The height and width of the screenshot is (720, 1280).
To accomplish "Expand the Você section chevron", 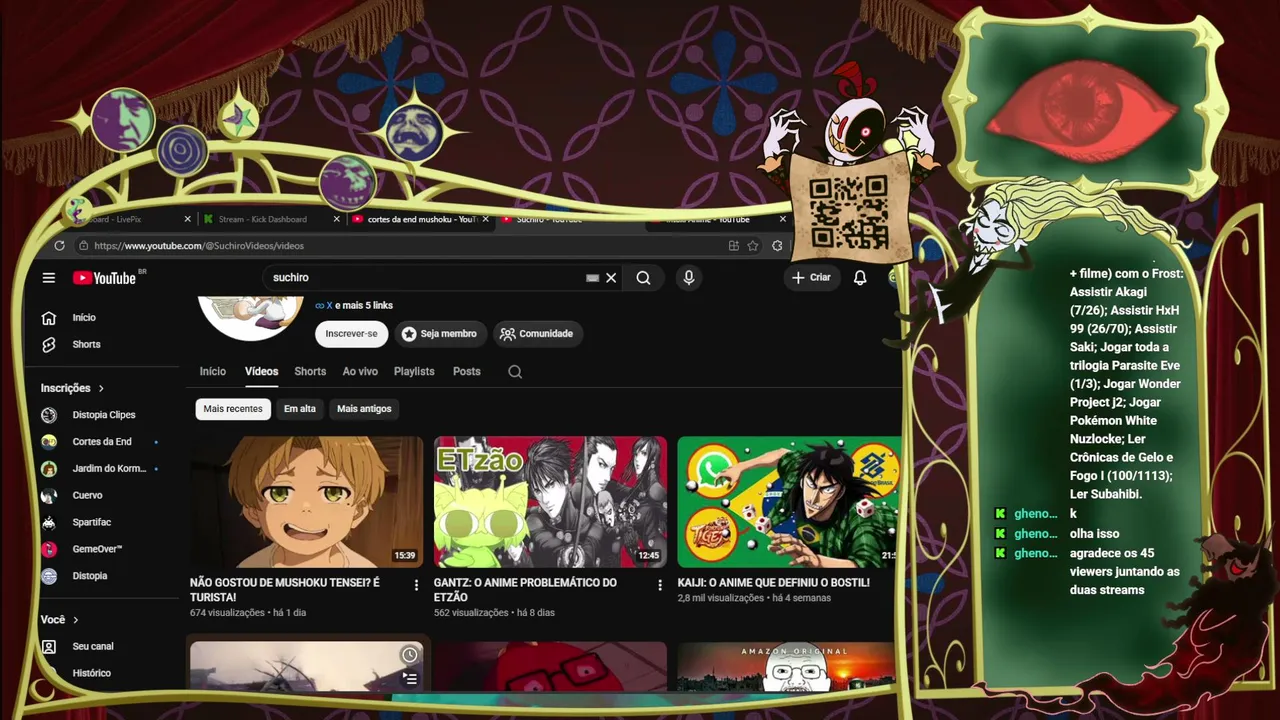I will tap(75, 620).
